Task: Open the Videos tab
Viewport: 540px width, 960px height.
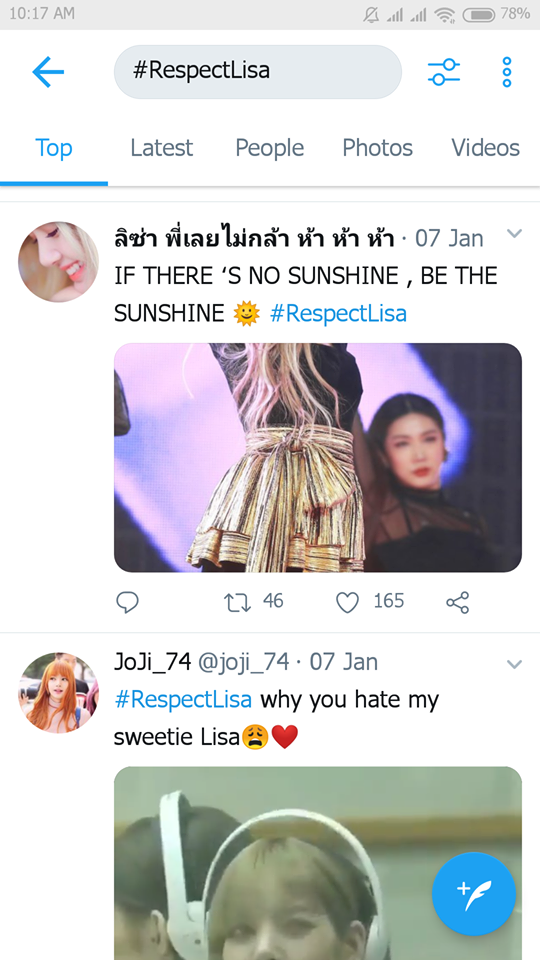Action: 486,148
